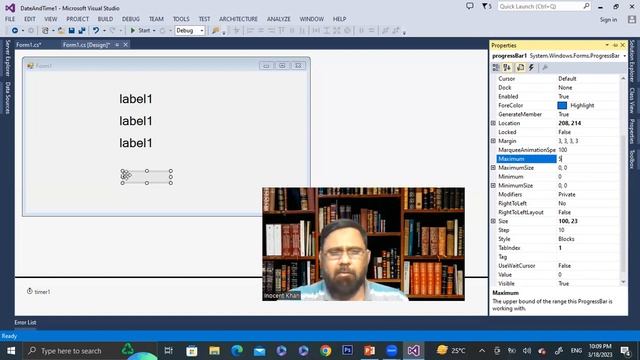Open the FILE menu

coord(10,19)
